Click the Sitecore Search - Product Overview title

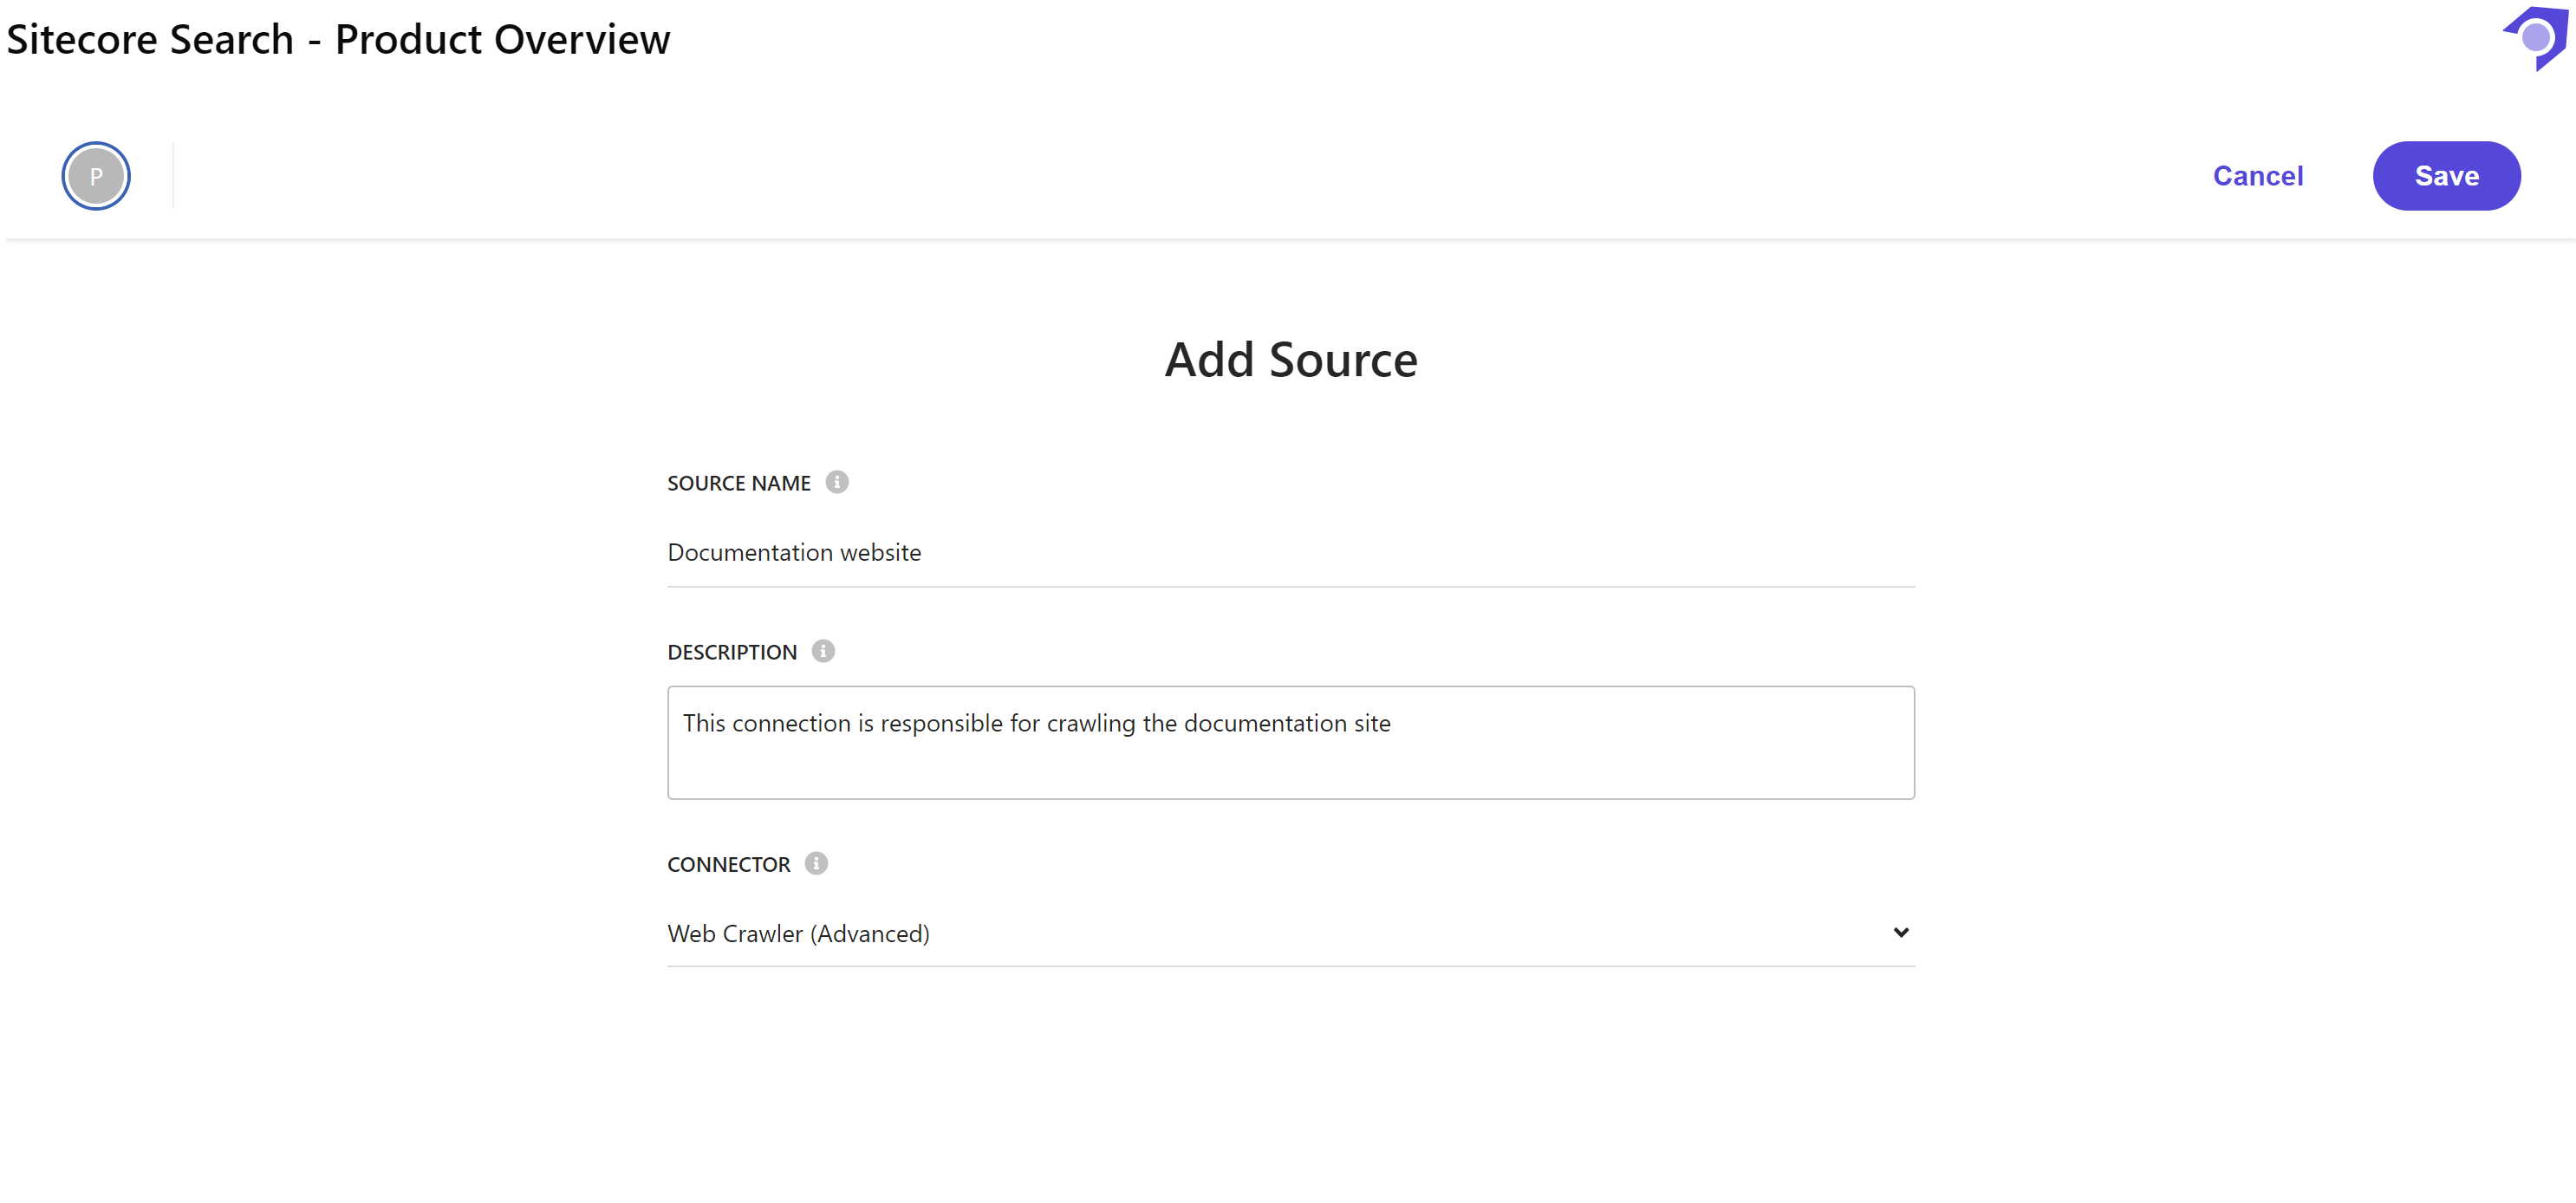(x=338, y=40)
